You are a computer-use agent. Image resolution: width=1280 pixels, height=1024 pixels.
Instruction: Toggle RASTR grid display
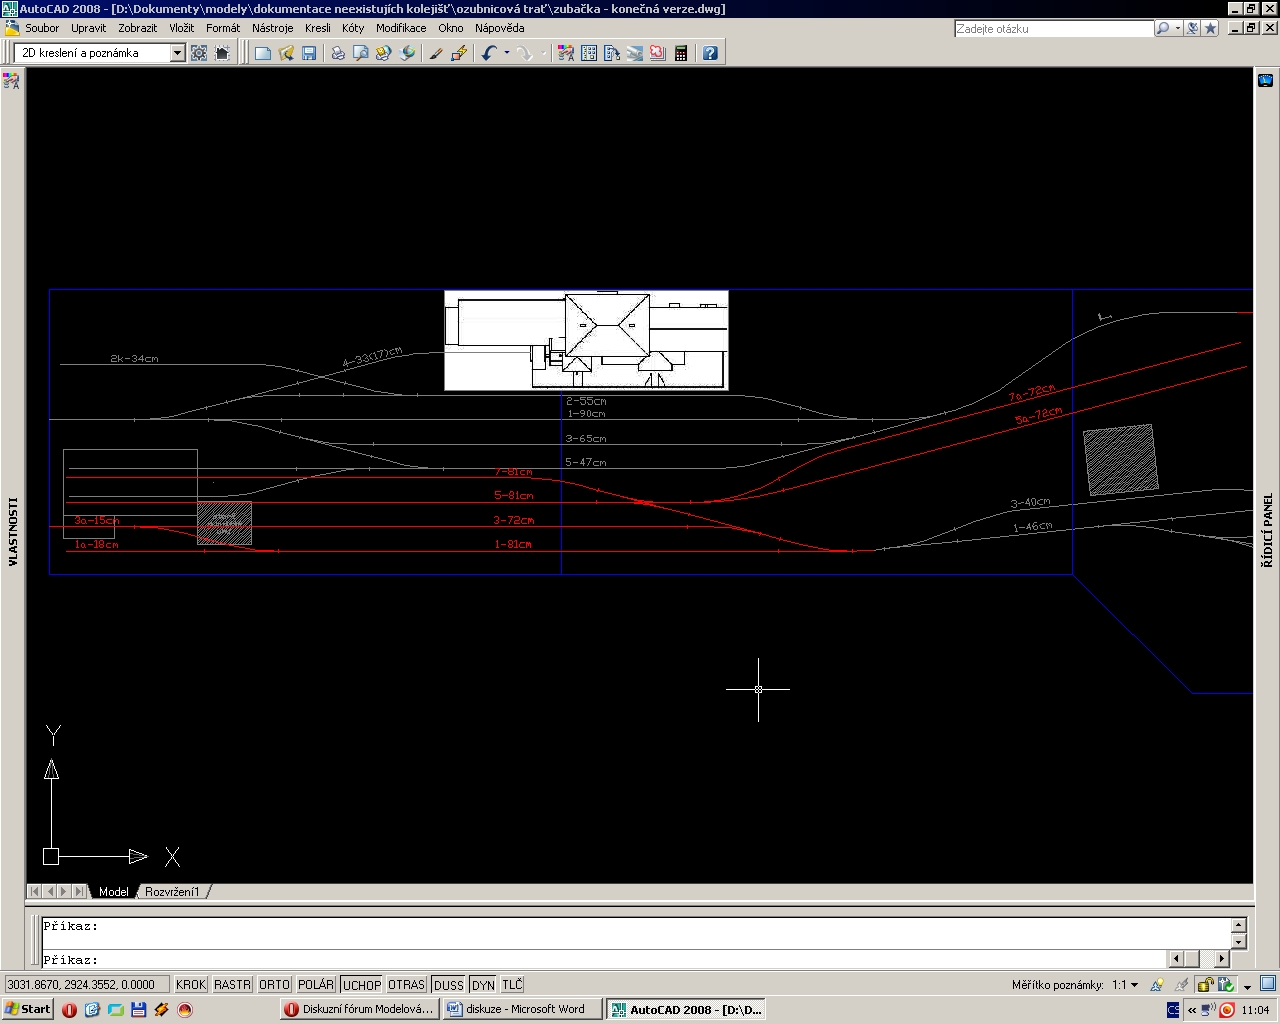pos(232,985)
